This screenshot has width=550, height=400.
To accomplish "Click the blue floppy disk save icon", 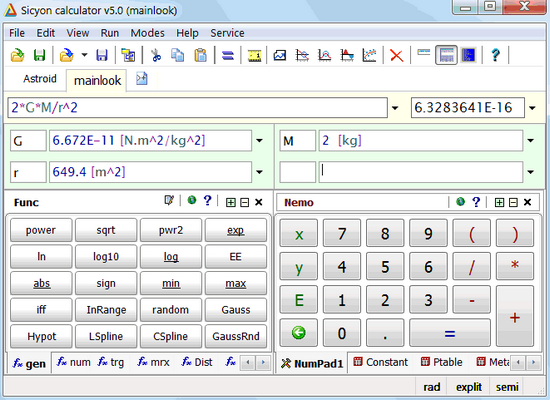I will [102, 55].
